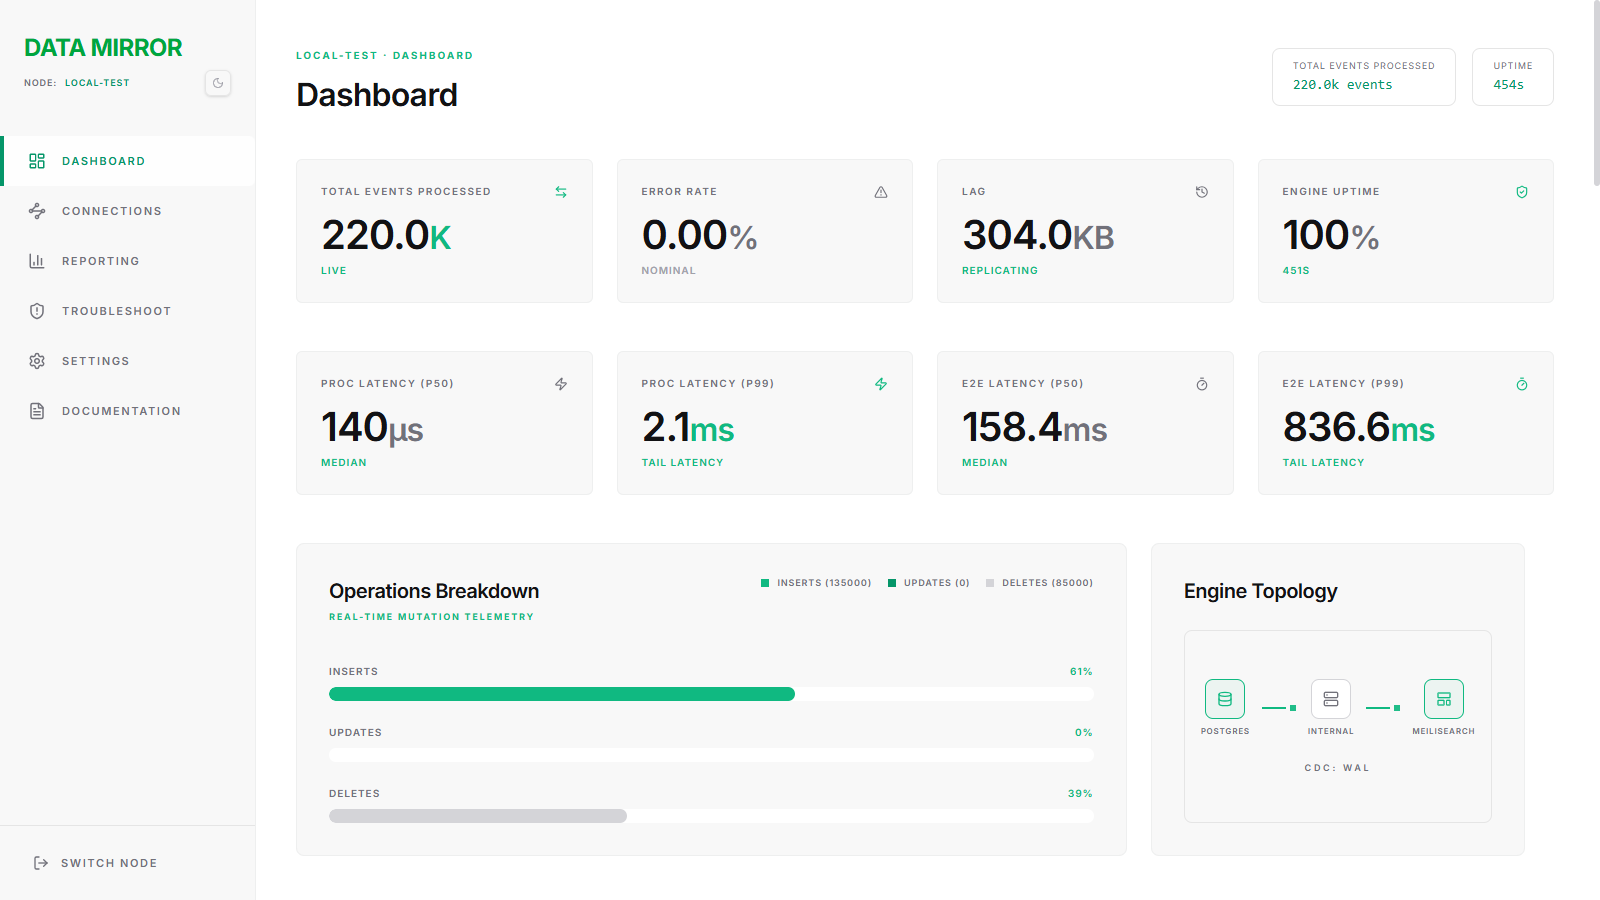This screenshot has height=900, width=1600.
Task: Open Settings from the sidebar
Action: [128, 361]
